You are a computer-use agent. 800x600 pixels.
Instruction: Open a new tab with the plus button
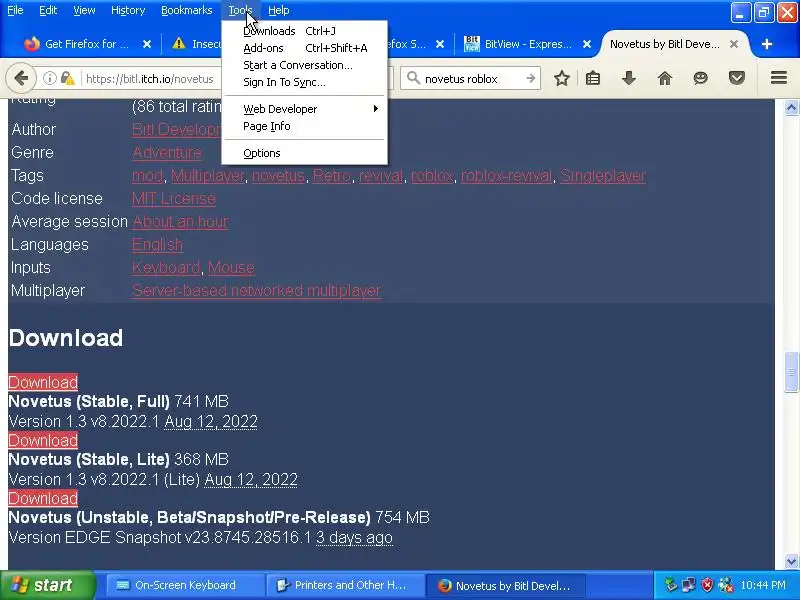[766, 44]
